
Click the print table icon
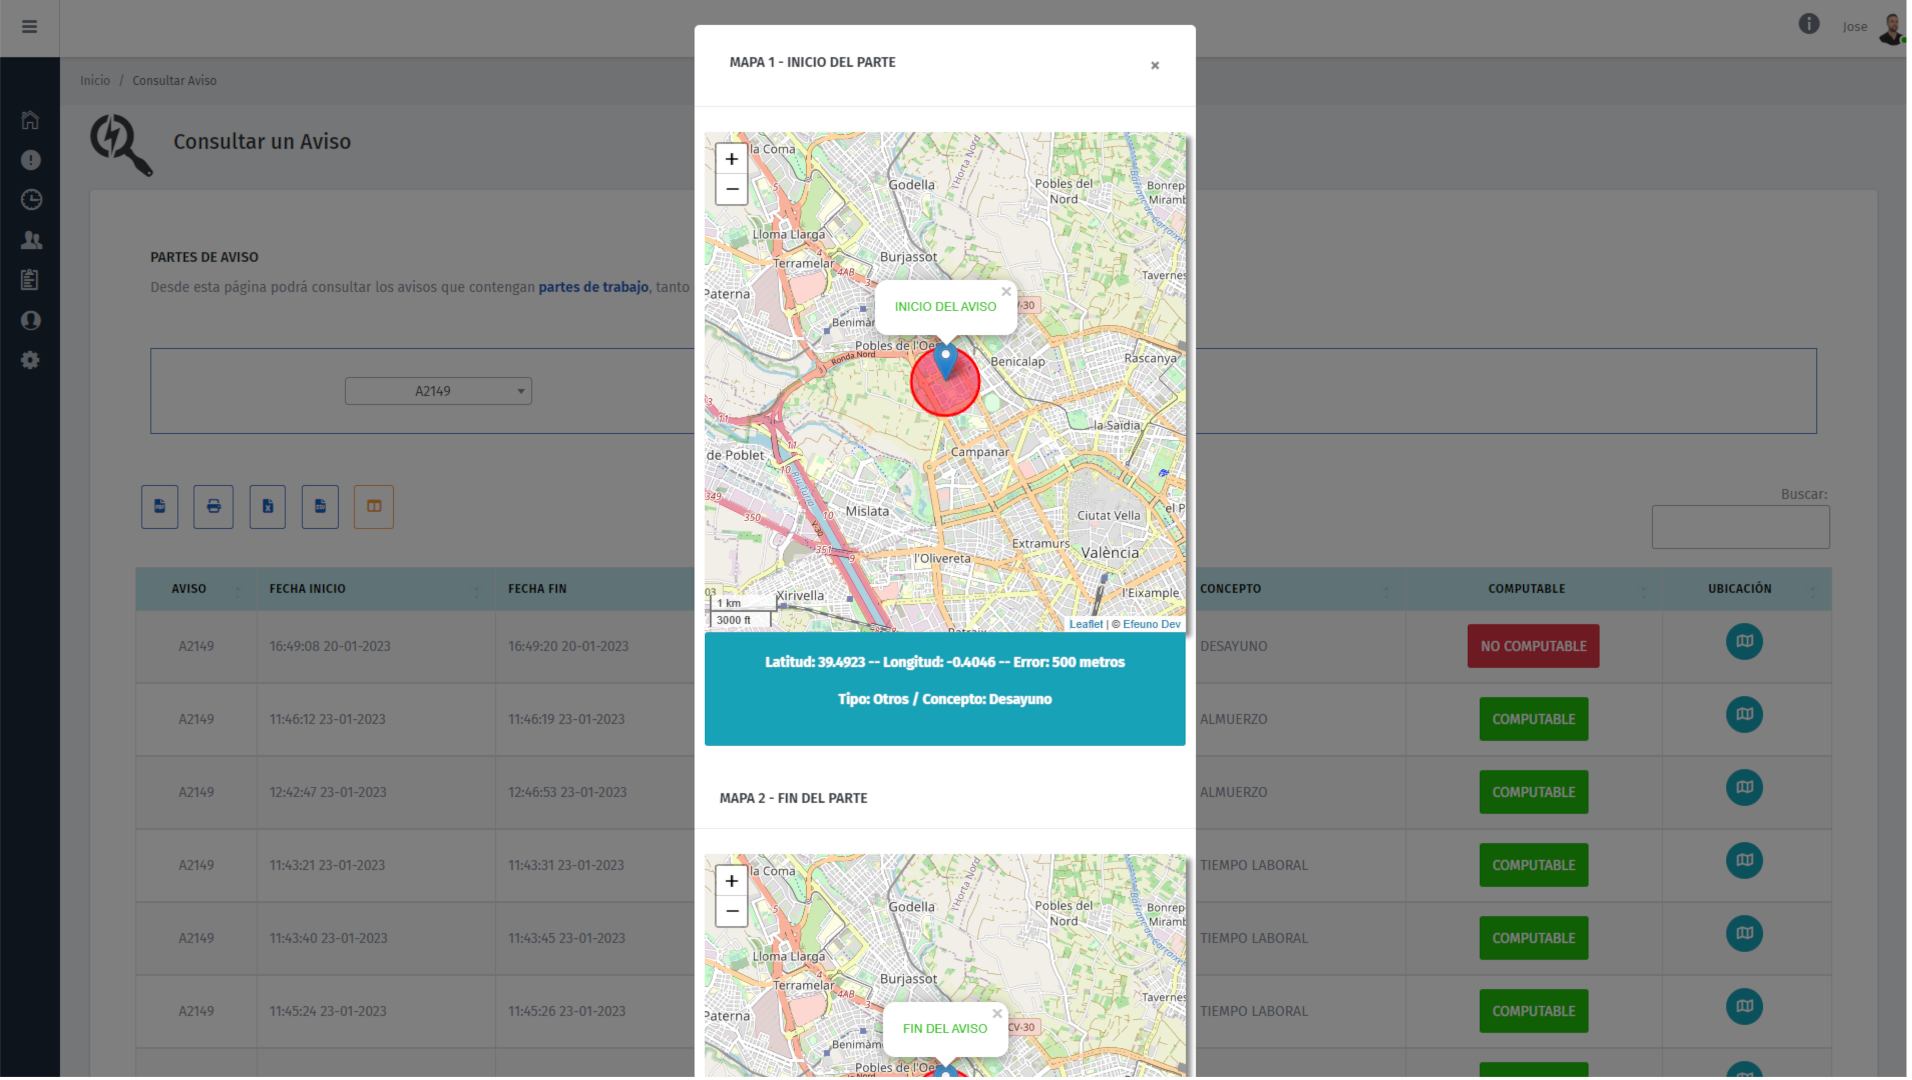[x=213, y=507]
